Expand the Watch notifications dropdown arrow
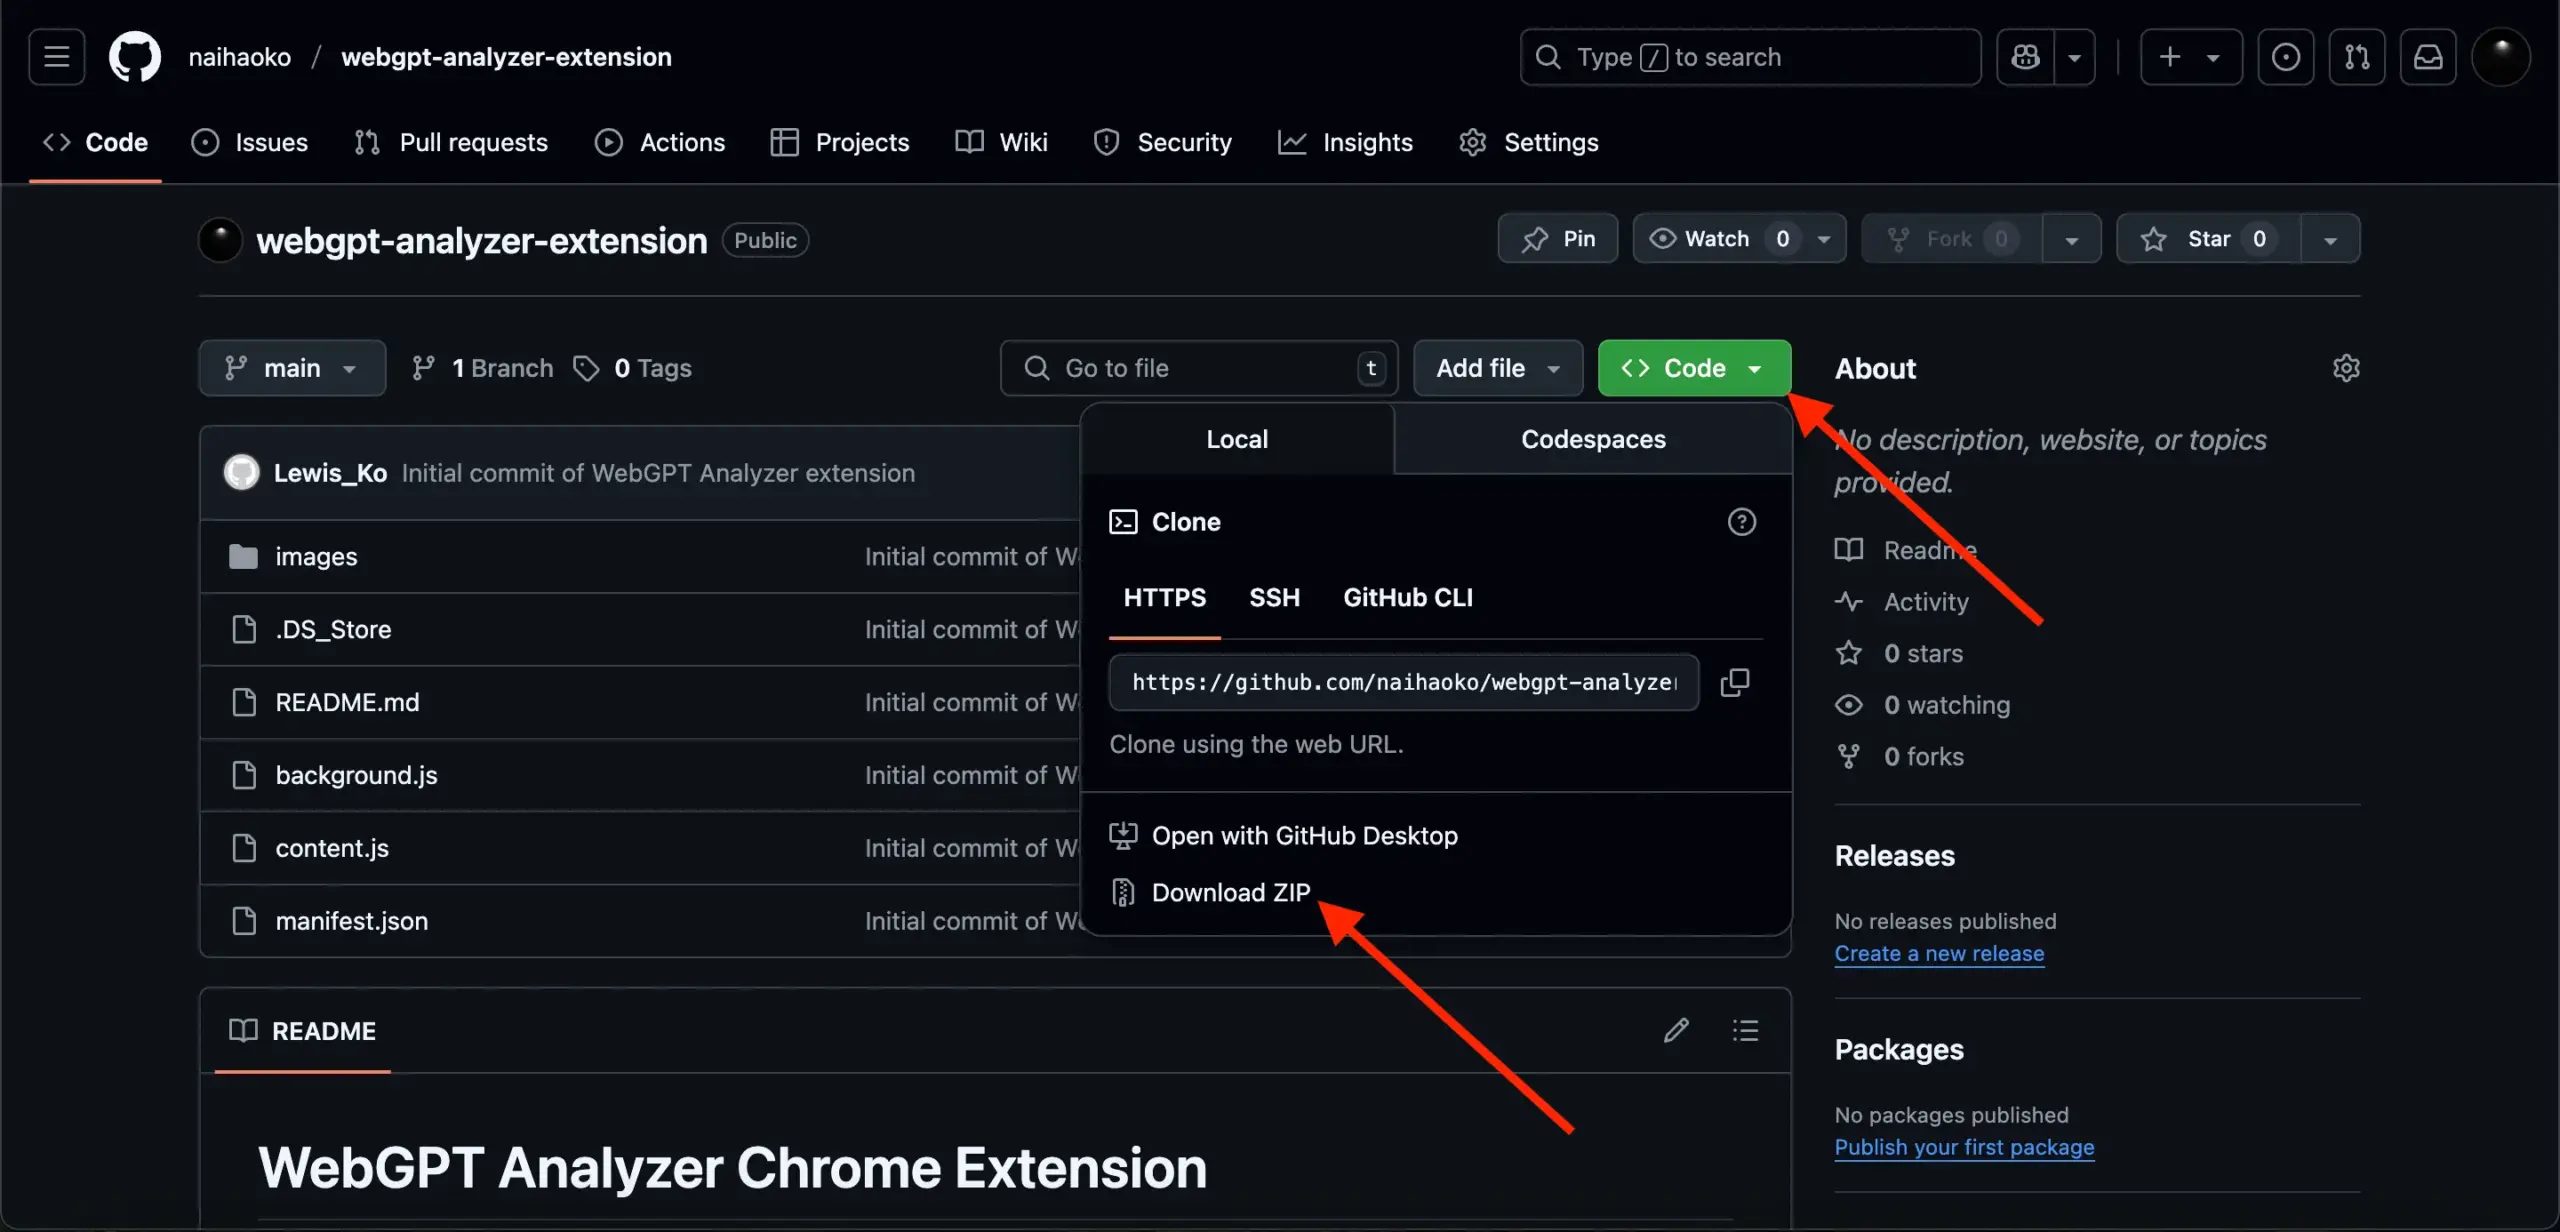Viewport: 2560px width, 1232px height. 1824,239
